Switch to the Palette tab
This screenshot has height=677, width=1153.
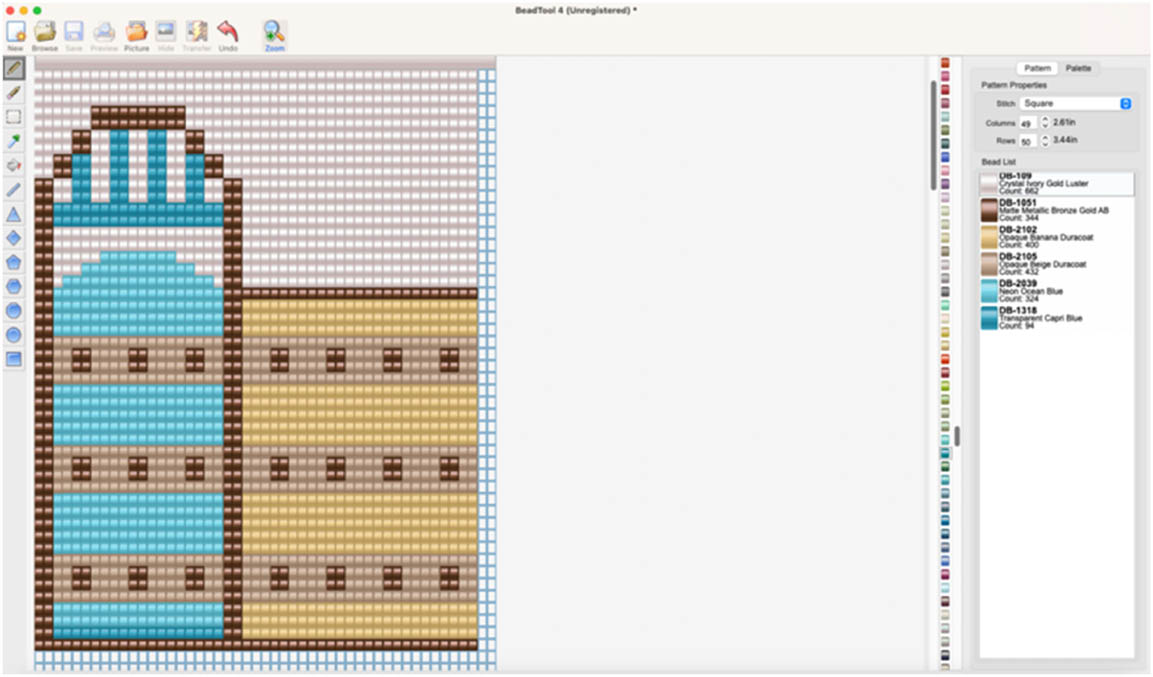click(x=1078, y=68)
